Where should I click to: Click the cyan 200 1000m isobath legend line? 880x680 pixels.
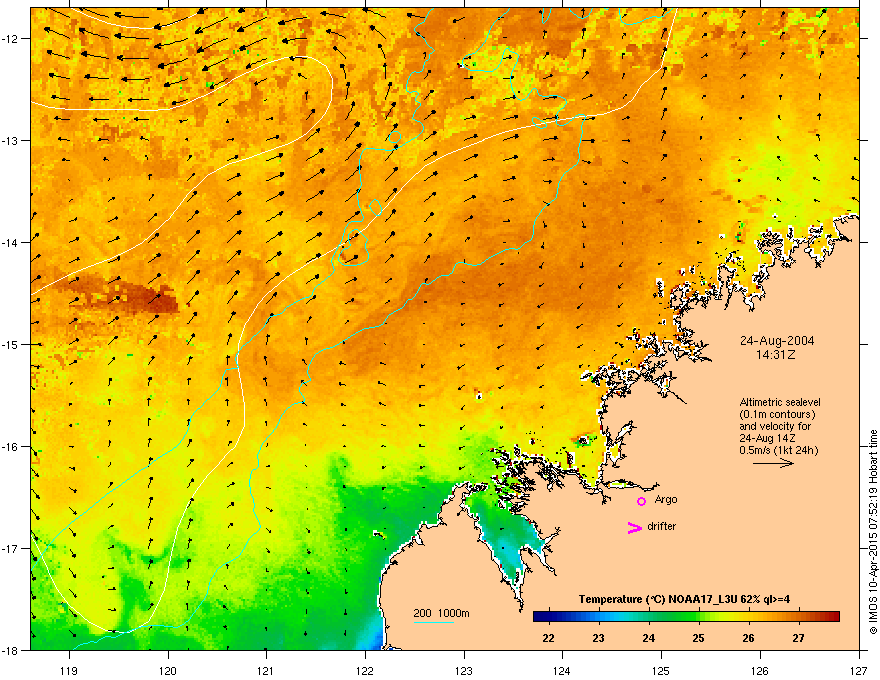433,623
